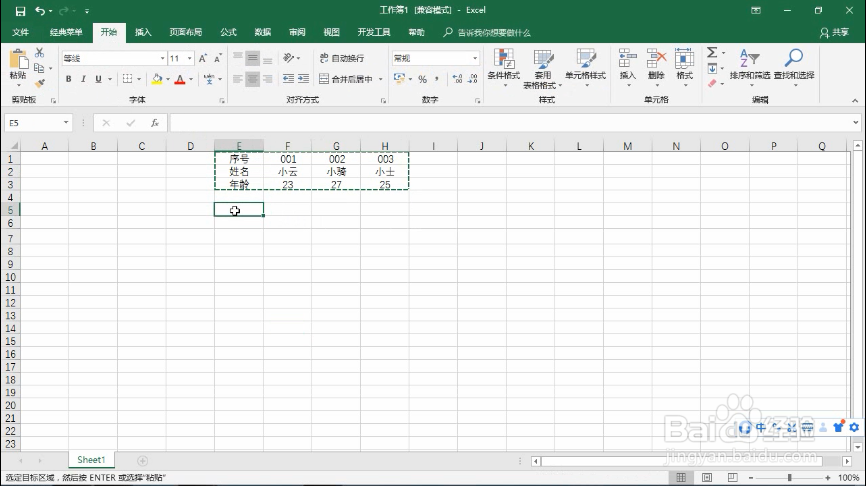
Task: Toggle align right
Action: point(267,79)
